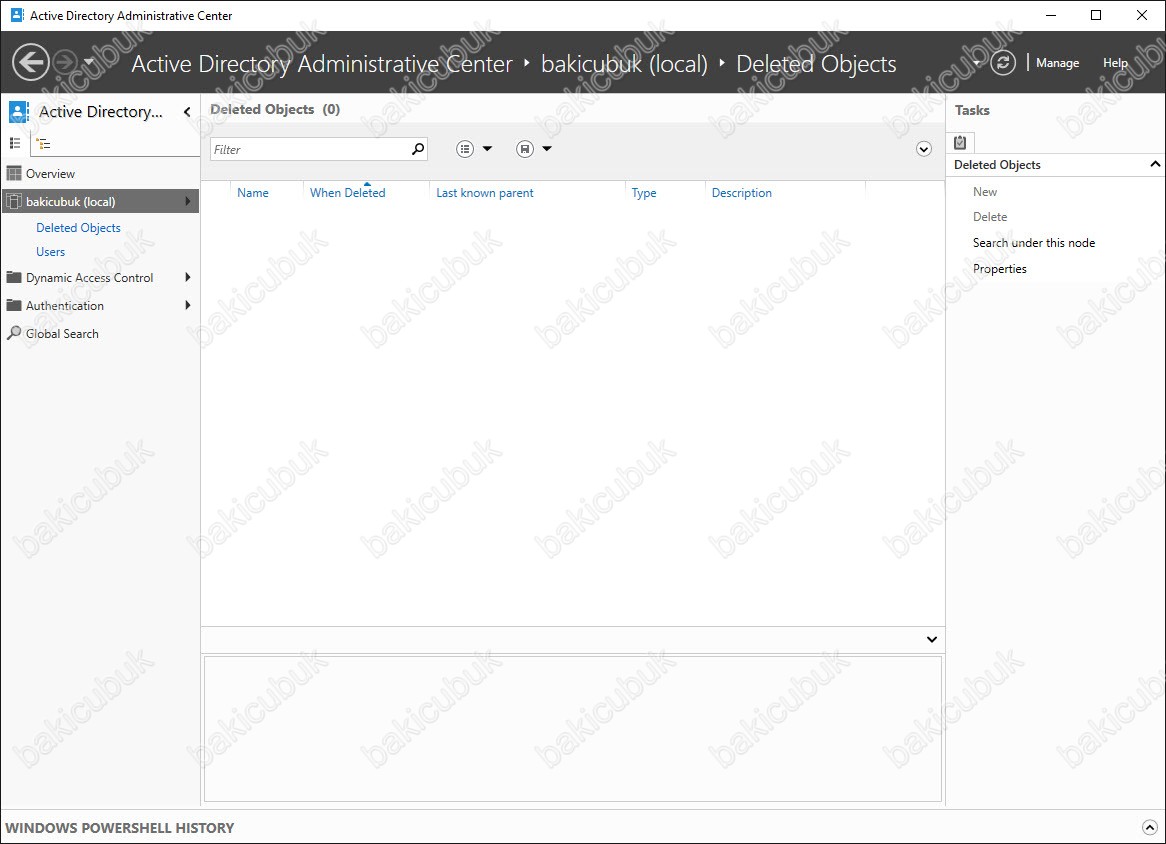Image resolution: width=1166 pixels, height=844 pixels.
Task: Sort by Name column
Action: point(253,193)
